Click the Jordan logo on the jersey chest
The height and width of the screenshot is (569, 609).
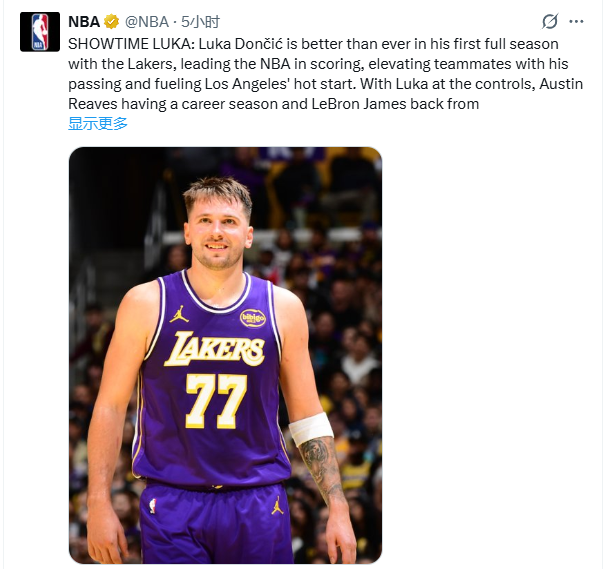[179, 314]
